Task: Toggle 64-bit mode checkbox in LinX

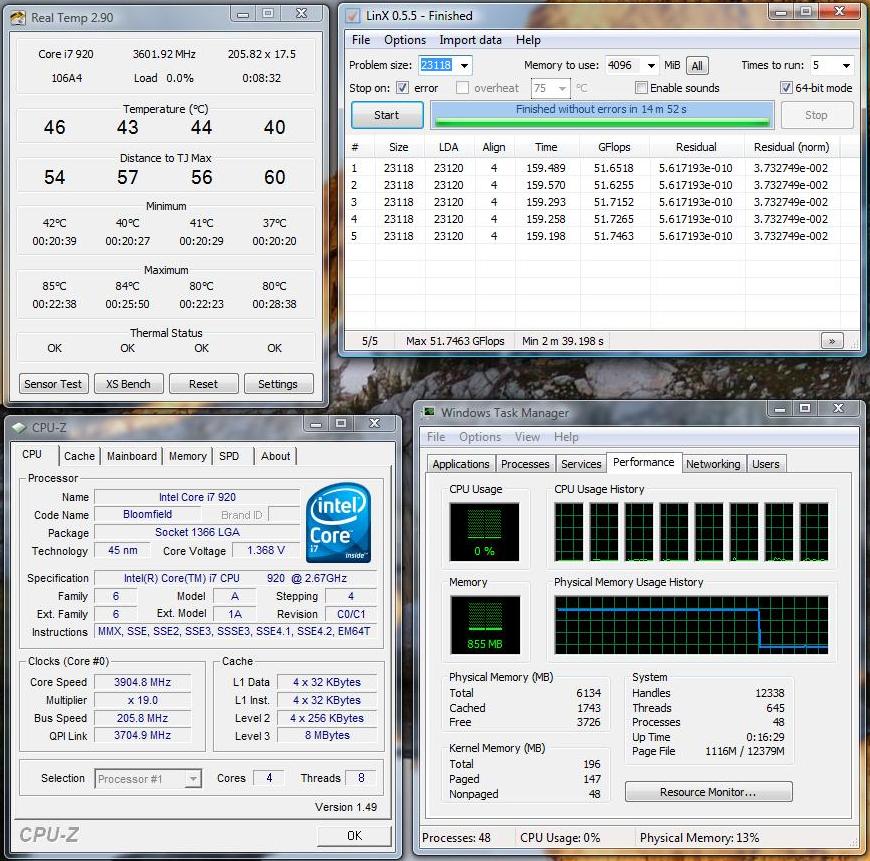Action: (786, 88)
